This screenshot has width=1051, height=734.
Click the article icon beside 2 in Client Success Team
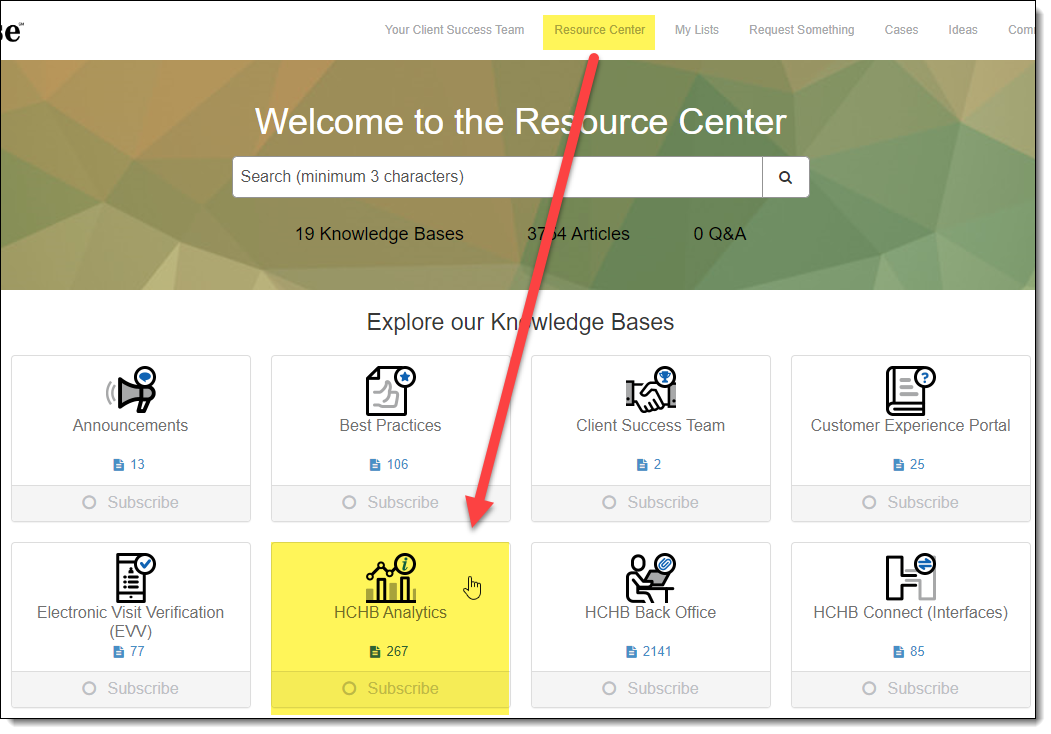coord(641,465)
